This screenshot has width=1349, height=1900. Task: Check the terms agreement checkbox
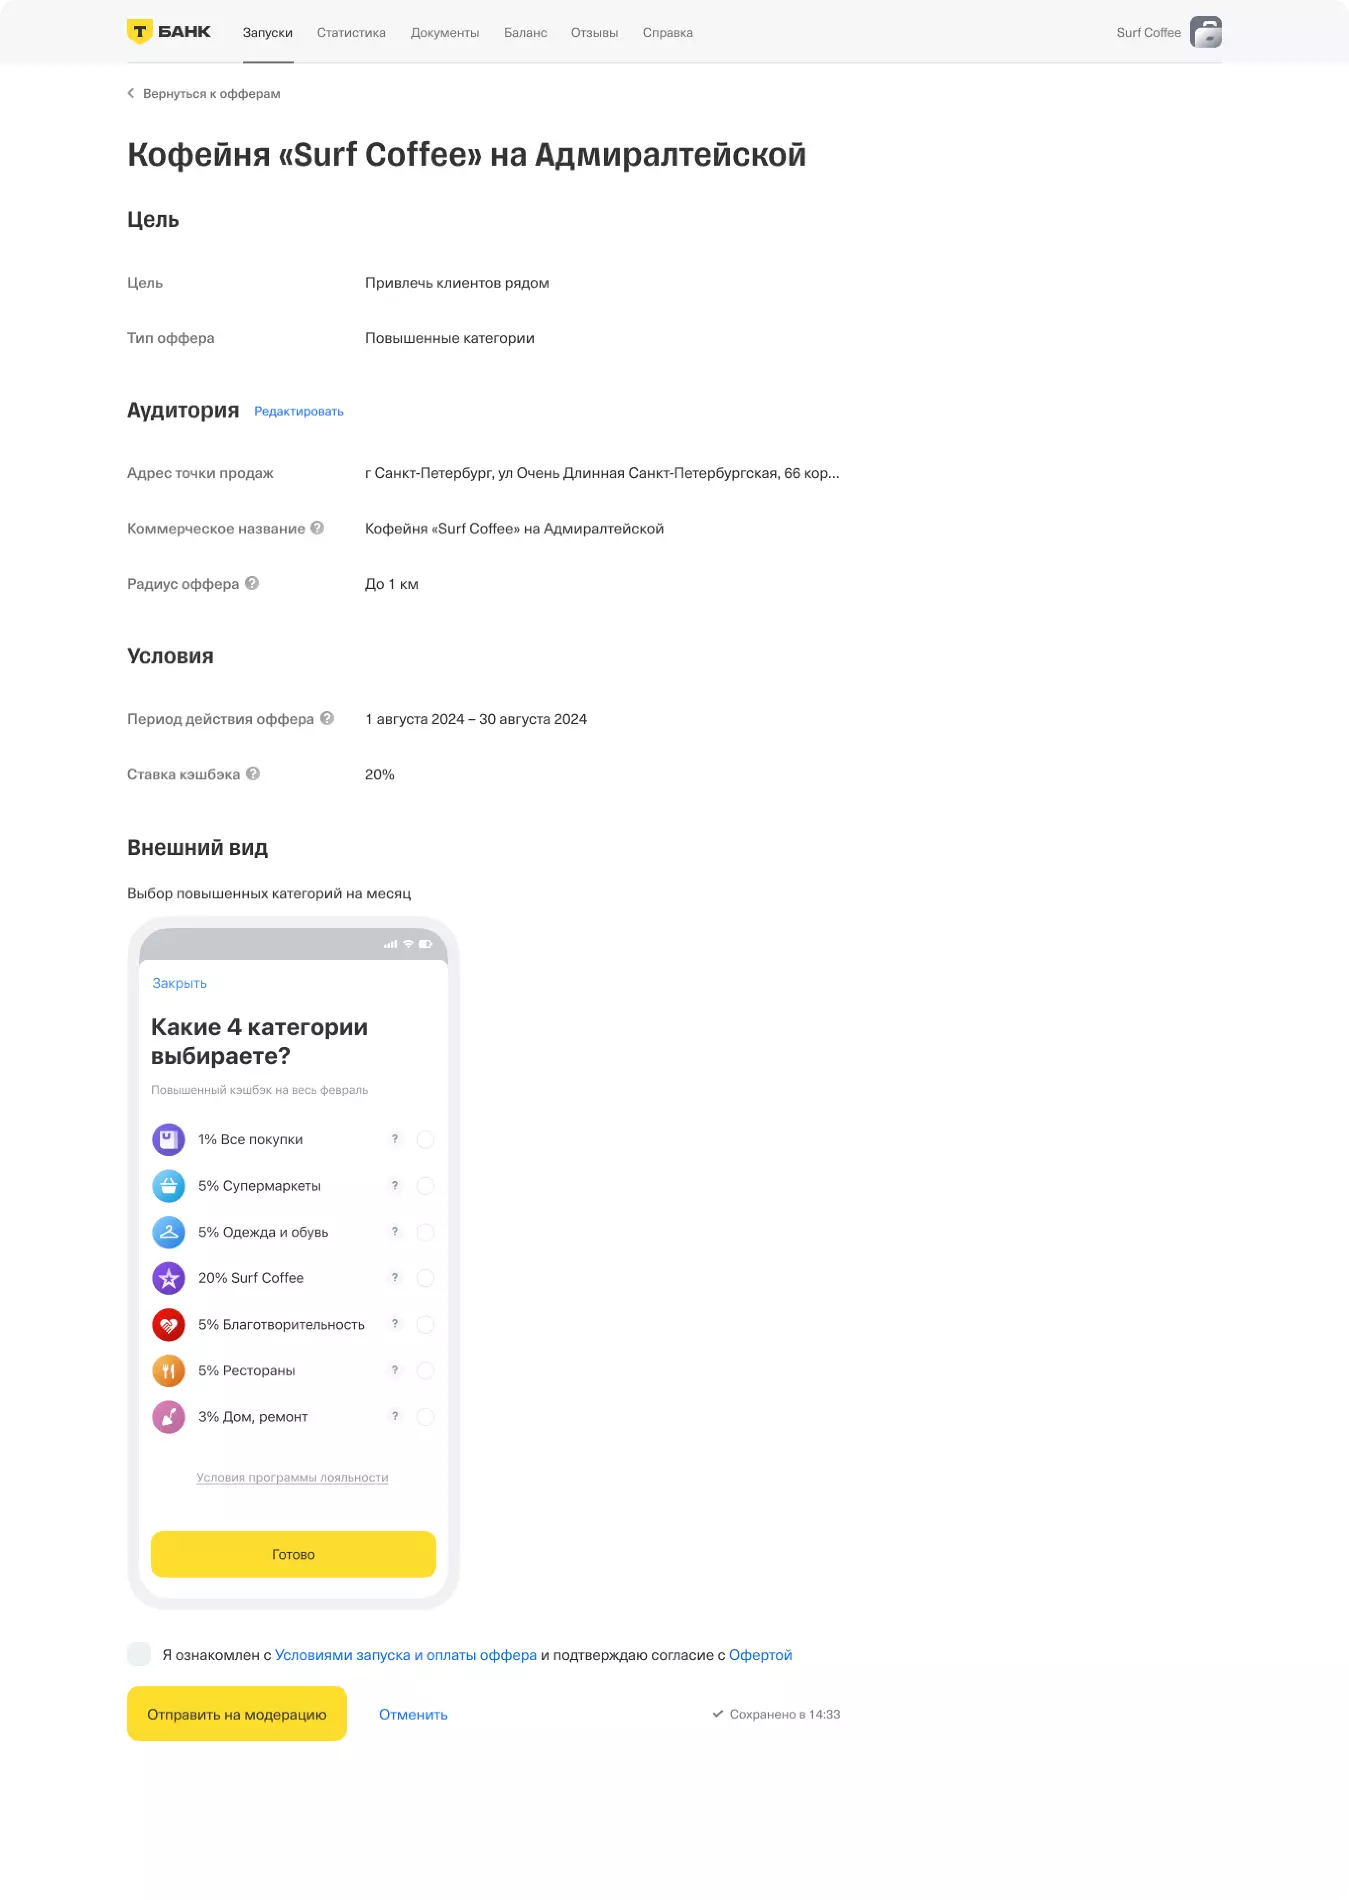(139, 1654)
